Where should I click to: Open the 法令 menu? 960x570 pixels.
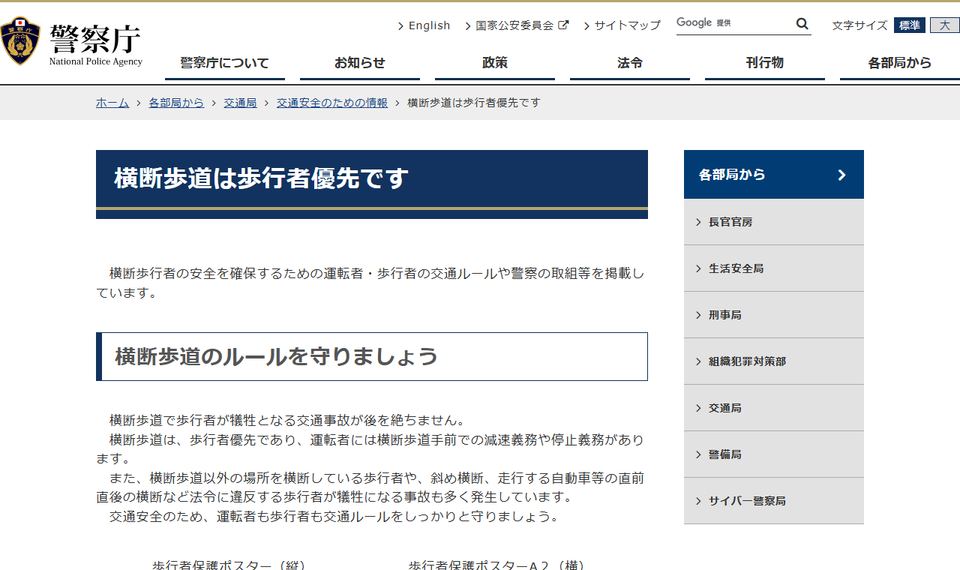point(630,63)
